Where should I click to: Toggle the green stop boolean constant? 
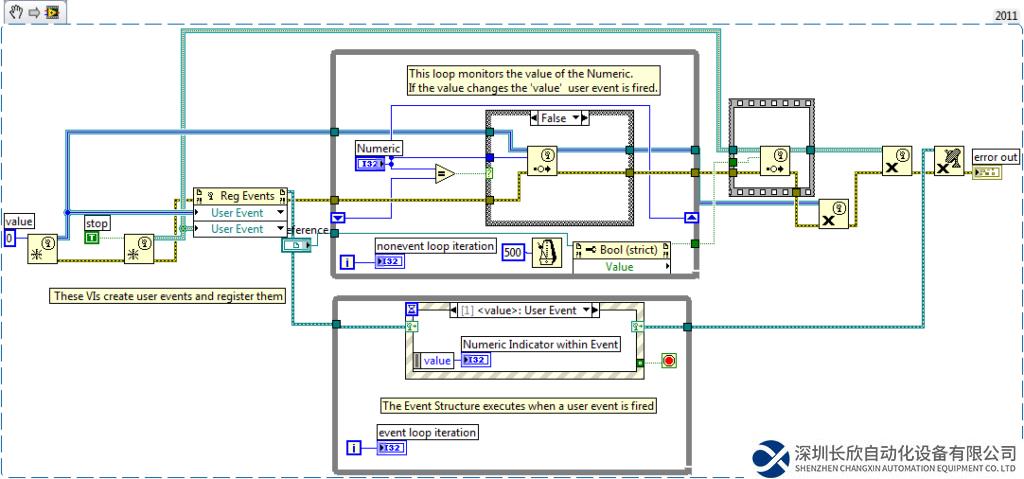[x=92, y=238]
